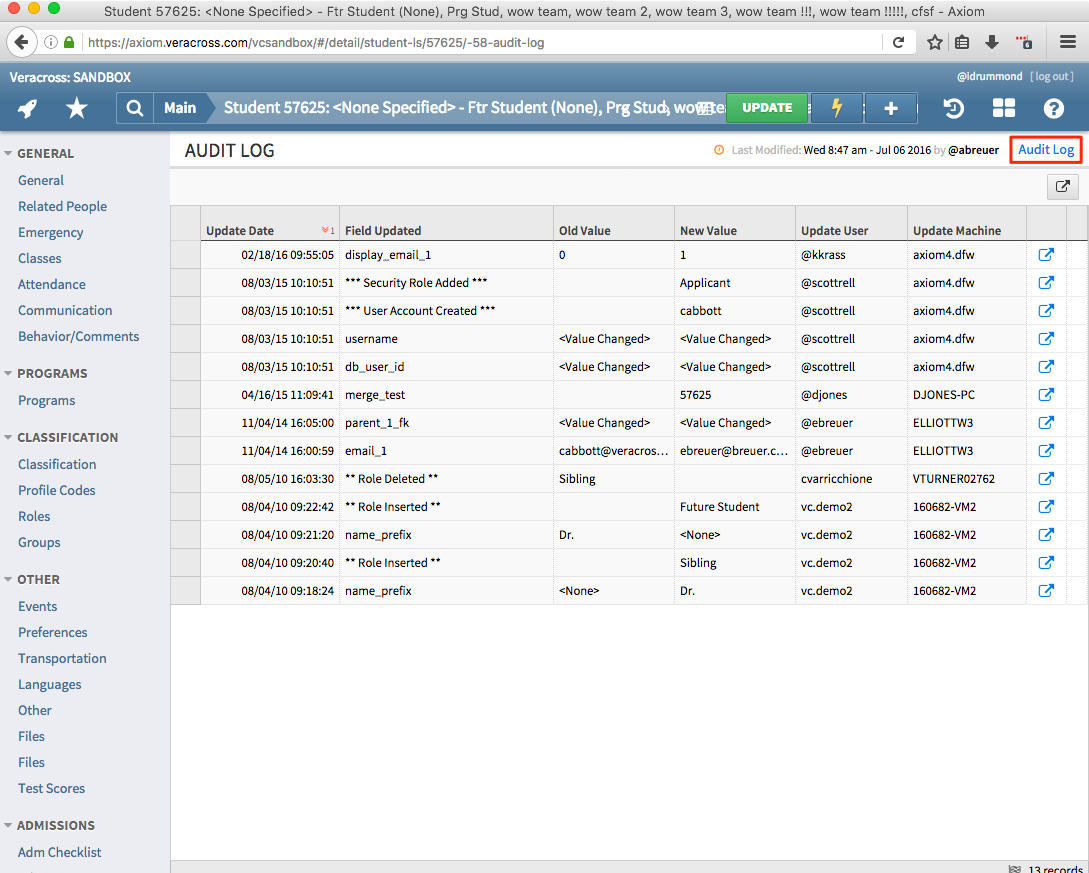Click the horizontal scrollbar below the grid
This screenshot has width=1089, height=873.
pyautogui.click(x=600, y=859)
